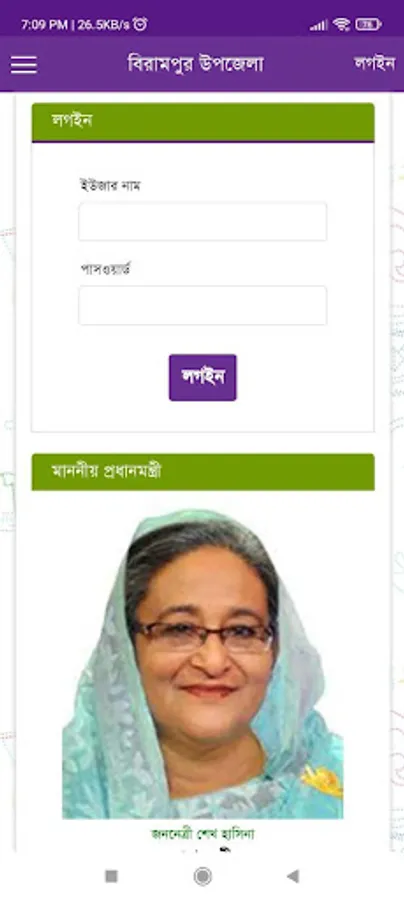This screenshot has height=900, width=404.
Task: Open recent apps with square button
Action: [111, 876]
